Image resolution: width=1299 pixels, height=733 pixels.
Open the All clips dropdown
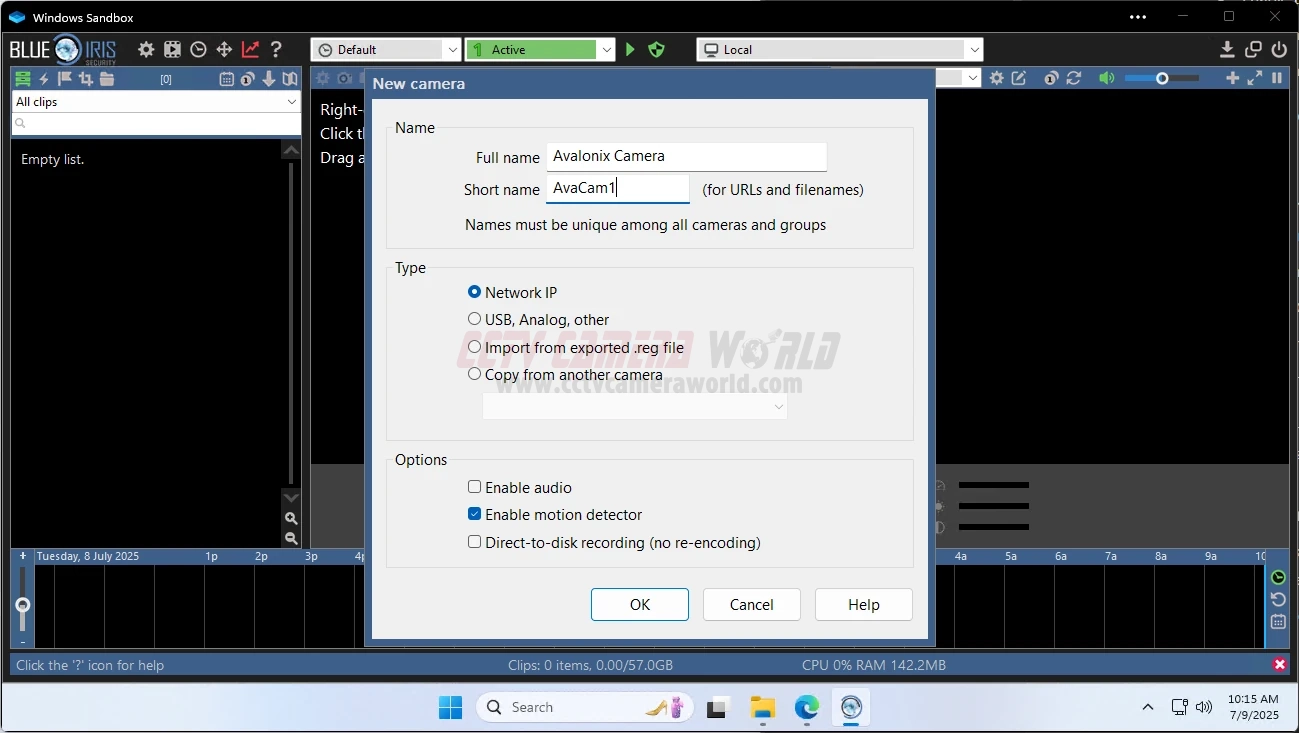click(x=290, y=101)
